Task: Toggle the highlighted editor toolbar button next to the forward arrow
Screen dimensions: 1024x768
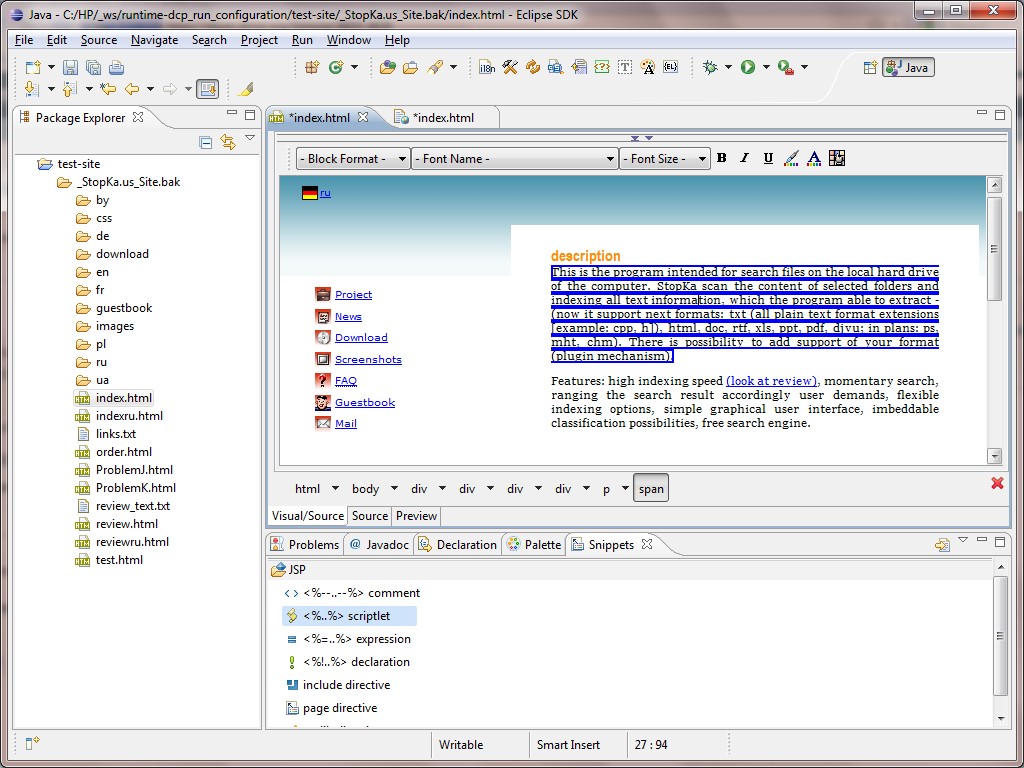Action: click(x=207, y=89)
